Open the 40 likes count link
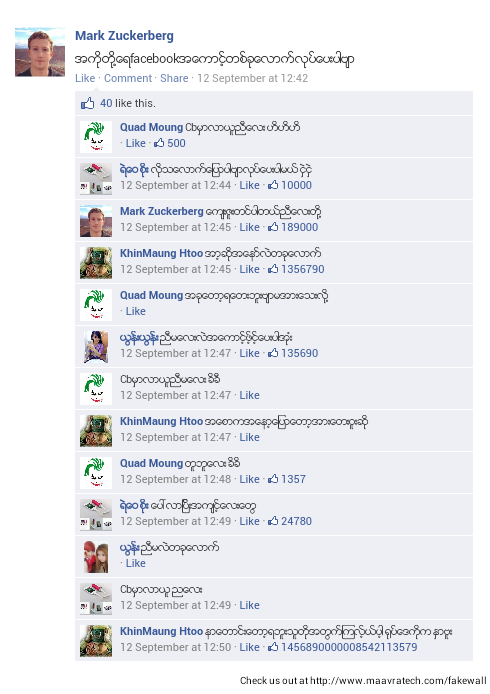Screen dimensions: 490x694 [106, 103]
